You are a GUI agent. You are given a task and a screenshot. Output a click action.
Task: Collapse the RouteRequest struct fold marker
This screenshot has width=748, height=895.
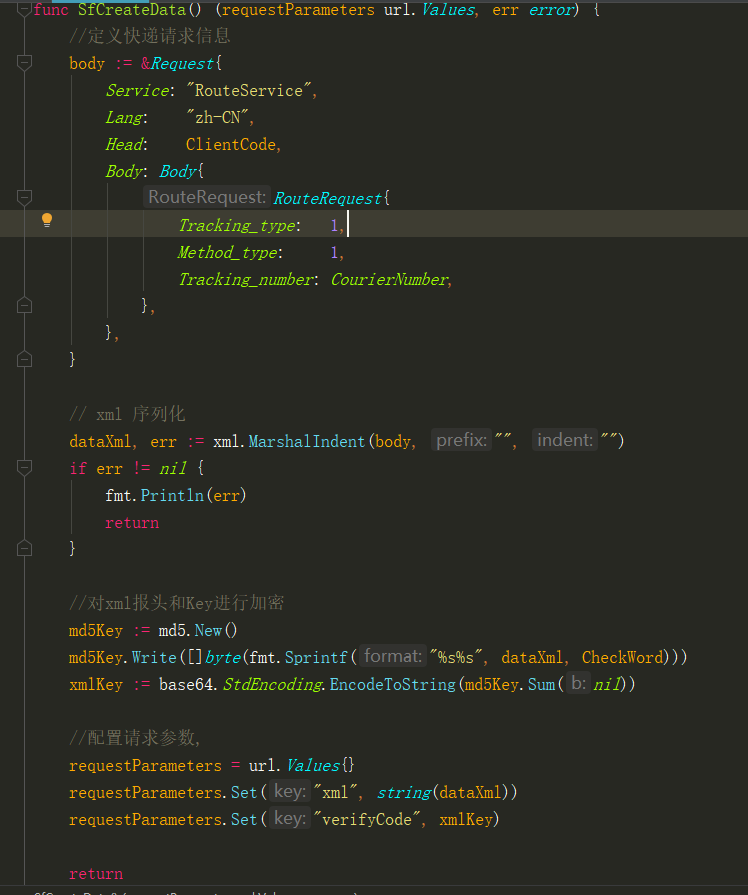click(x=24, y=197)
